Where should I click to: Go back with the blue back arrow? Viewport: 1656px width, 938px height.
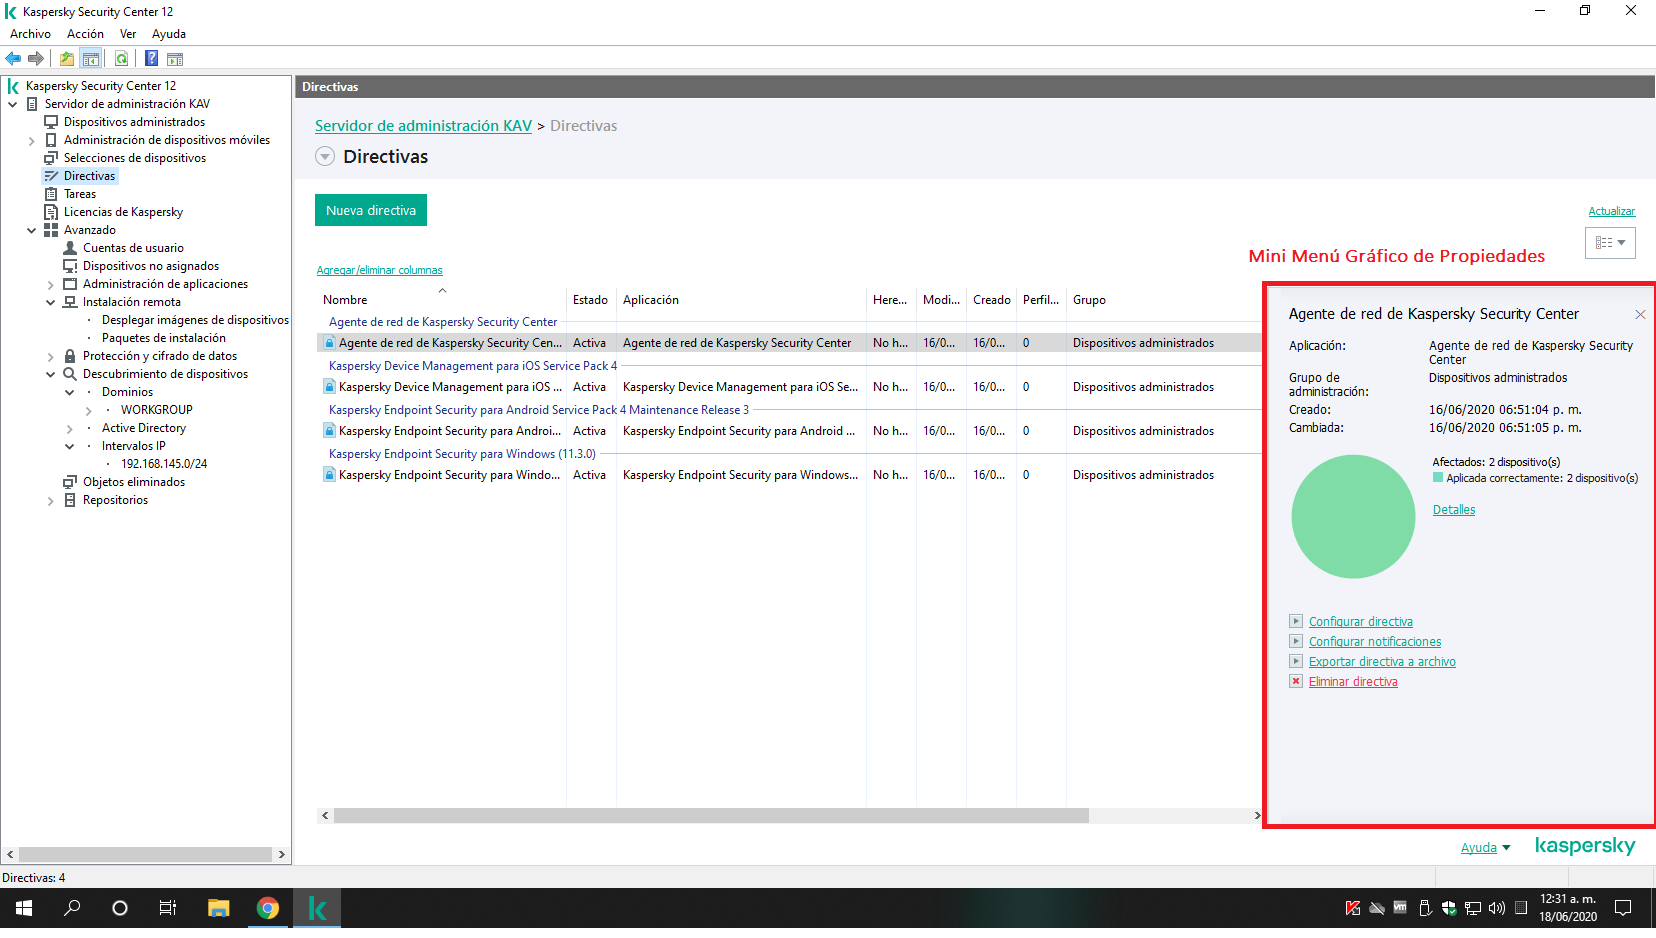tap(13, 58)
